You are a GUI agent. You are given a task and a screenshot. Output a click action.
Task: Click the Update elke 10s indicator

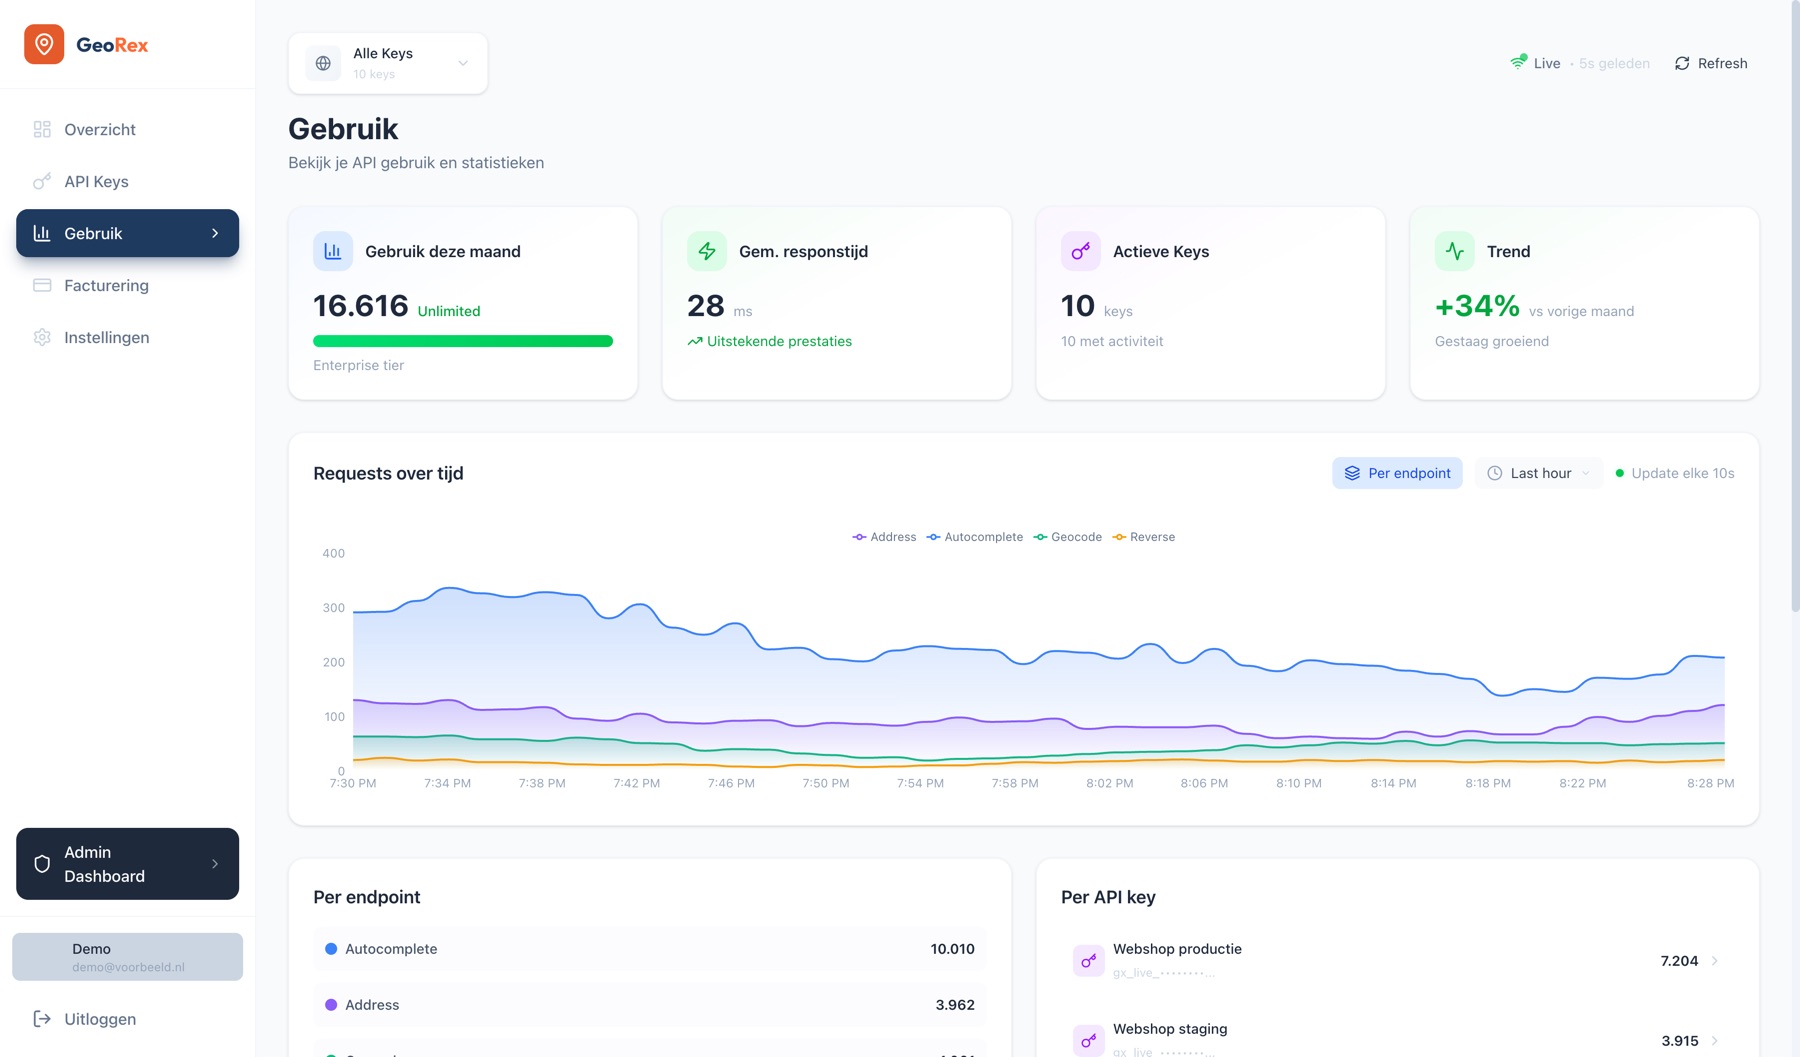[x=1675, y=473]
